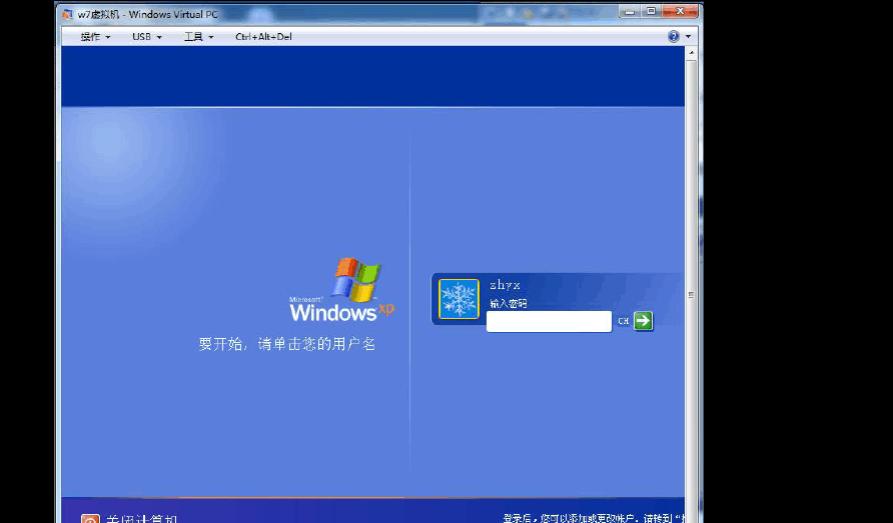Open the 操作 menu
The width and height of the screenshot is (893, 523).
[x=95, y=36]
